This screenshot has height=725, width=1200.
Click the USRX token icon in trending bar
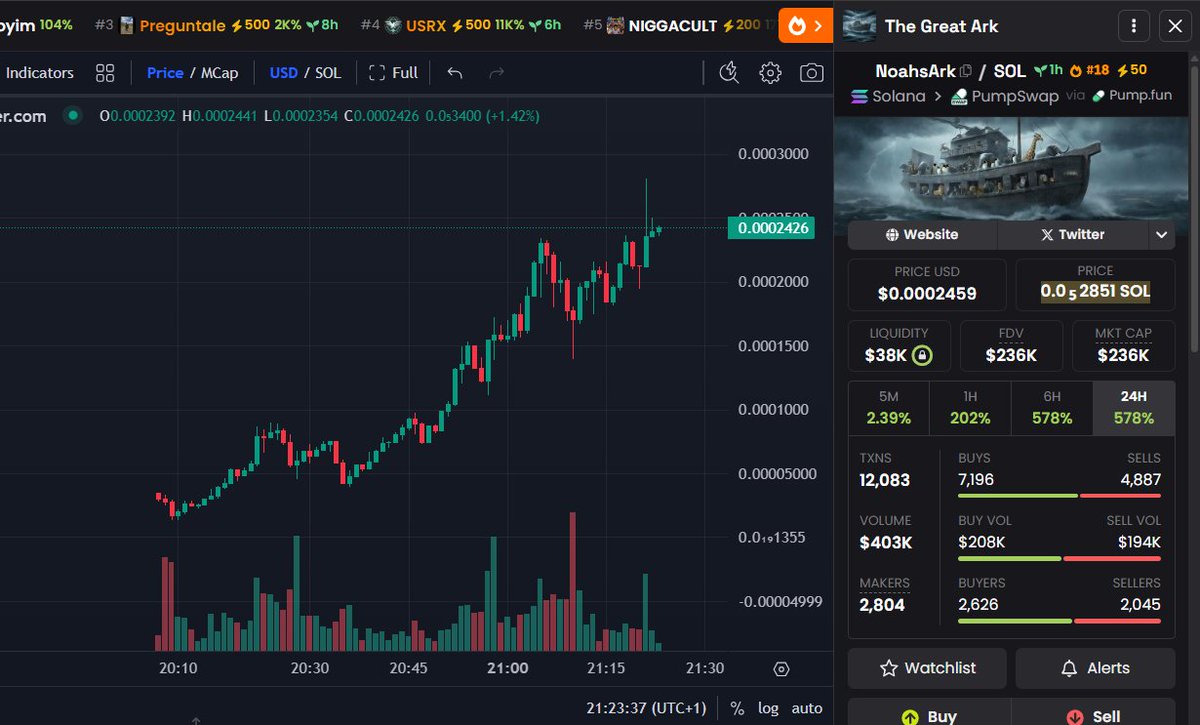point(392,25)
